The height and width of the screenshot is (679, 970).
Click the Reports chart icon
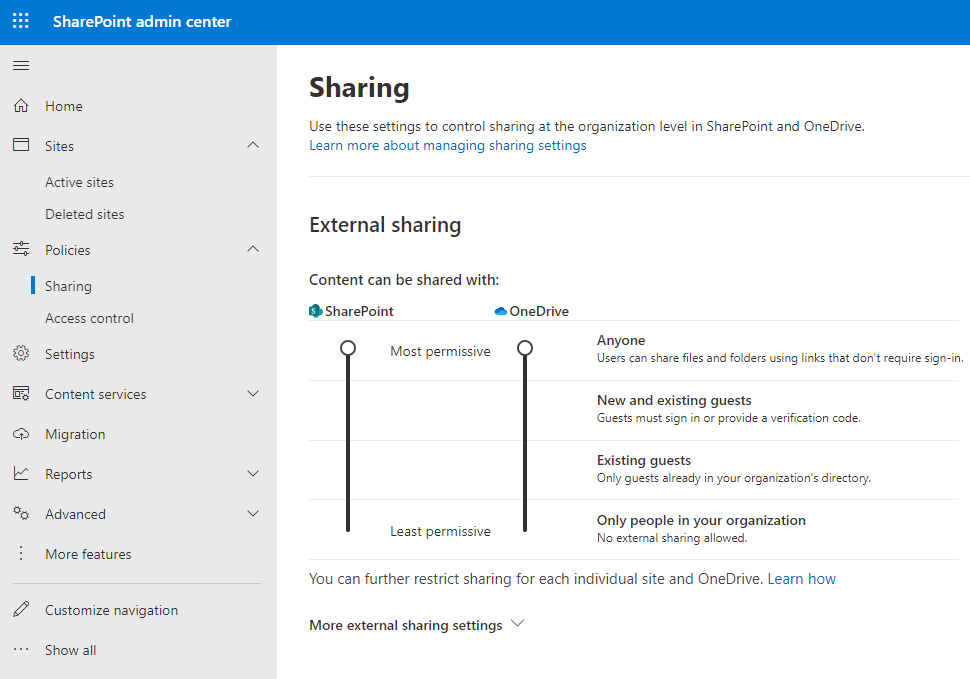(21, 474)
